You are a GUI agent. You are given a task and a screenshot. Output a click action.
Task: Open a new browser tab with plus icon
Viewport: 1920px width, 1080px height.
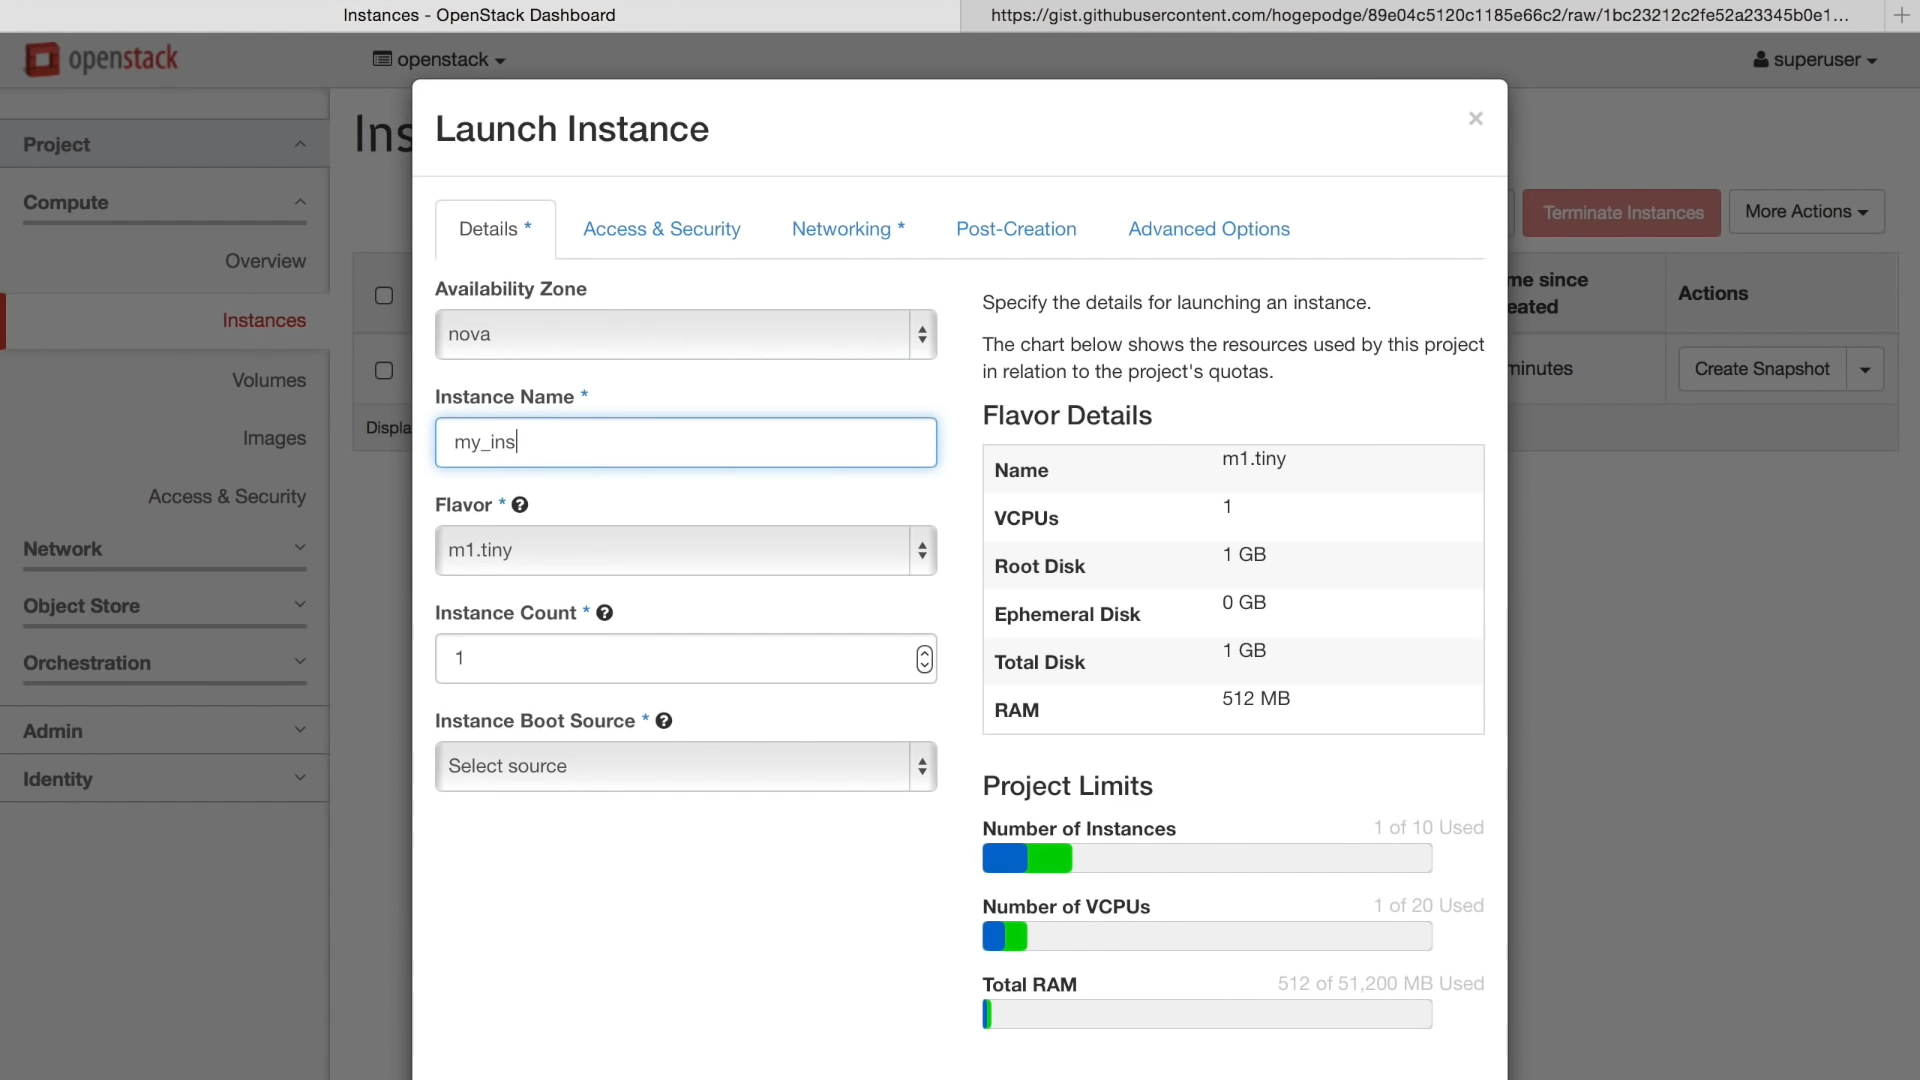(x=1901, y=15)
